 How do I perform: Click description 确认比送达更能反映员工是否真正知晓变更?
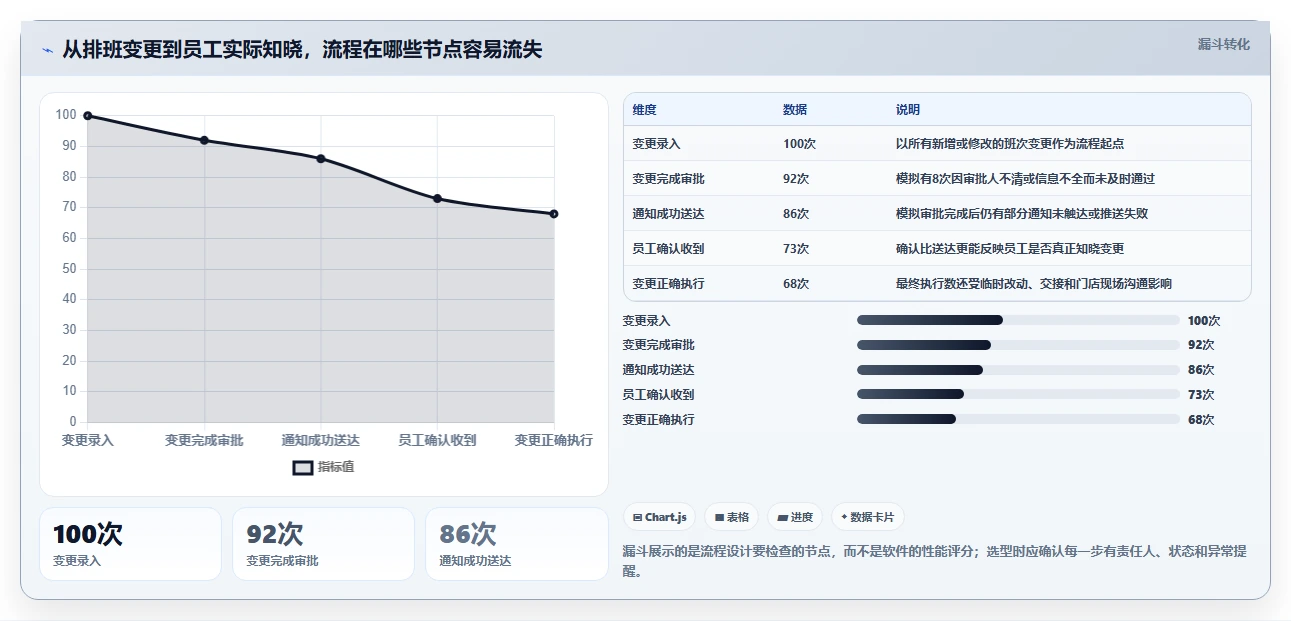coord(1010,249)
